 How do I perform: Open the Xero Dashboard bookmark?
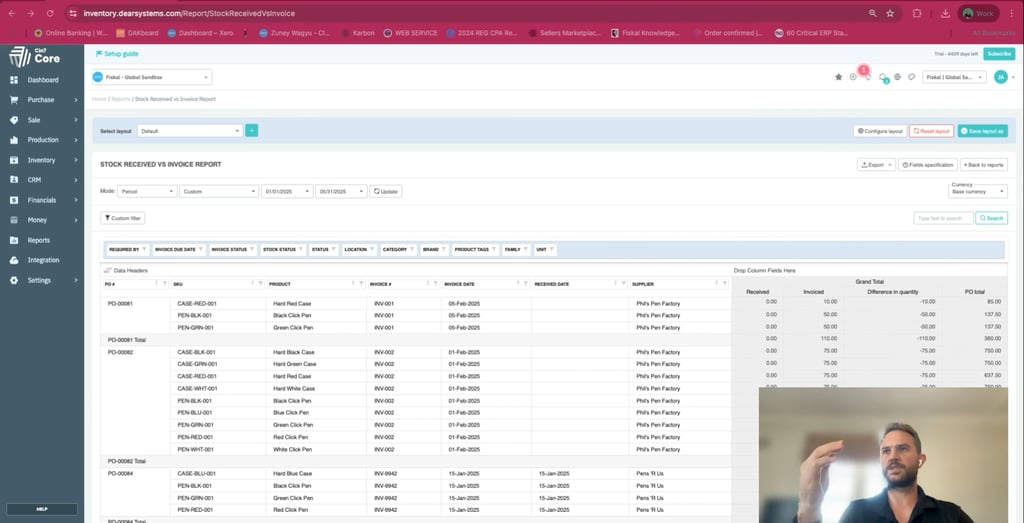tap(200, 33)
